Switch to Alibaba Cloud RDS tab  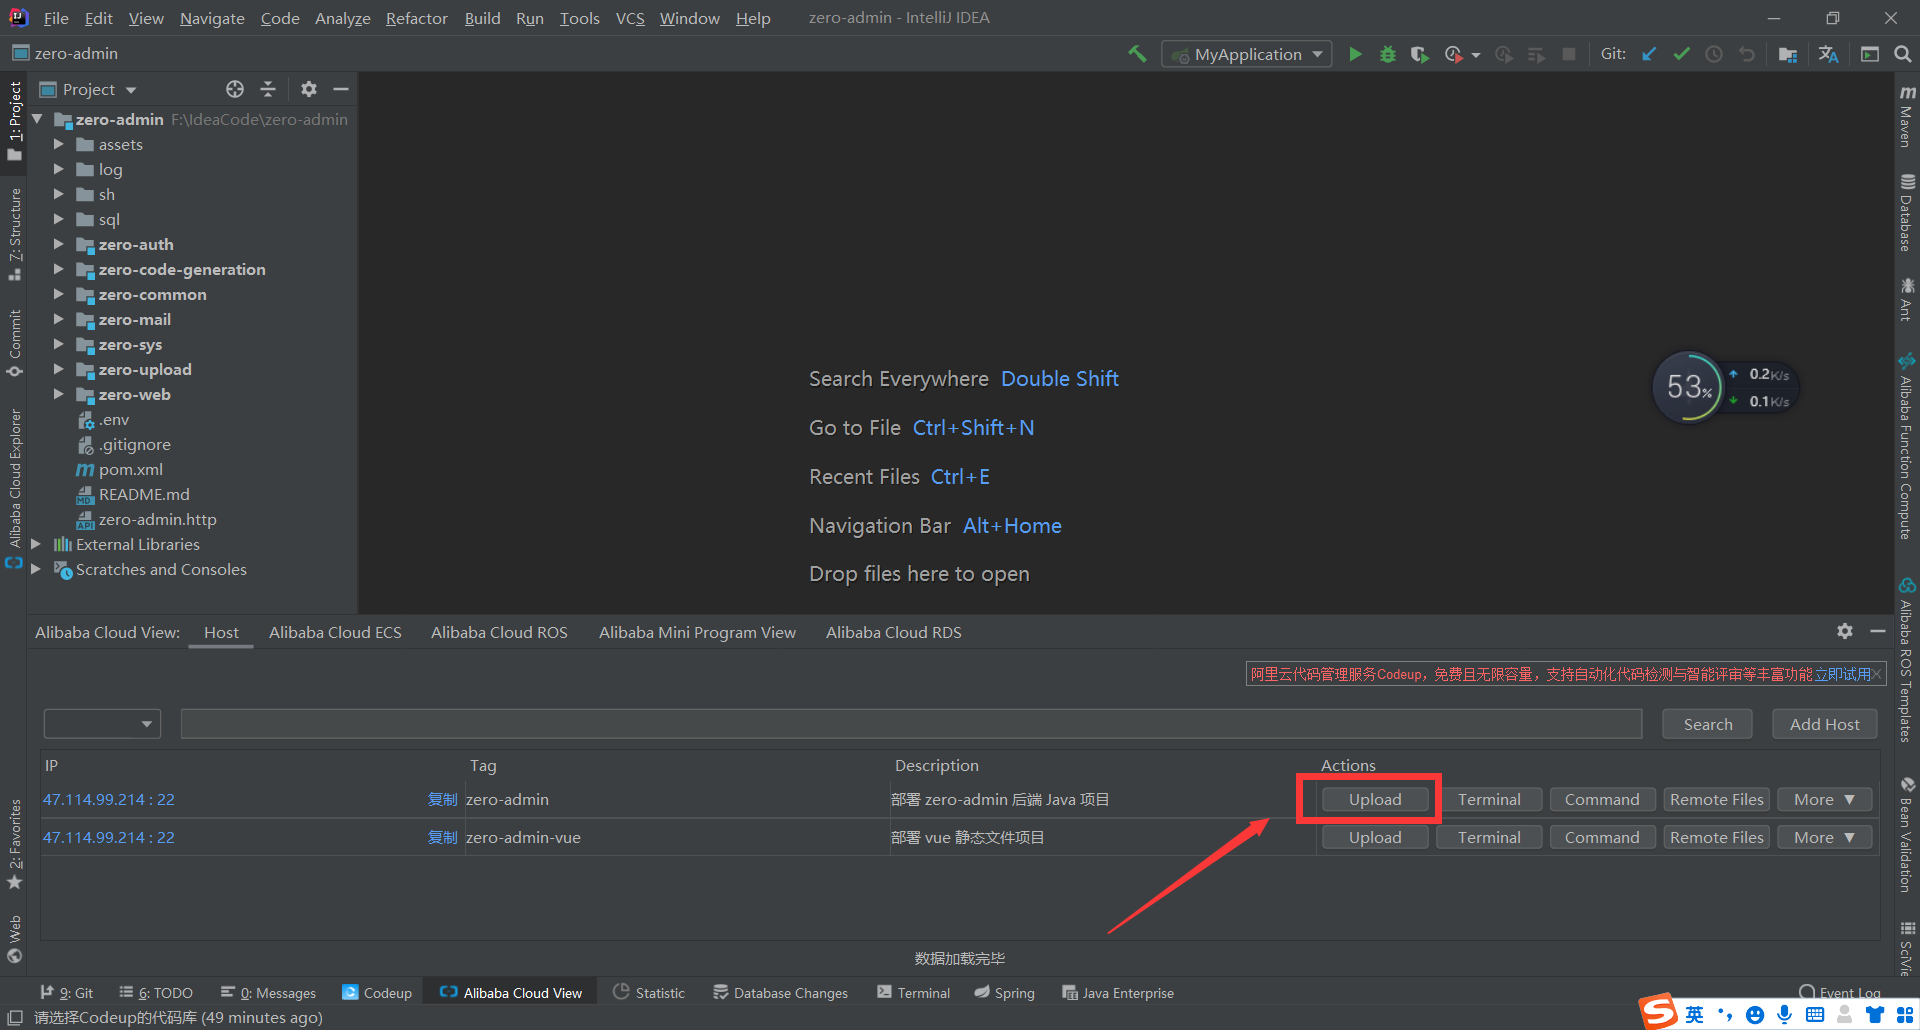click(893, 632)
